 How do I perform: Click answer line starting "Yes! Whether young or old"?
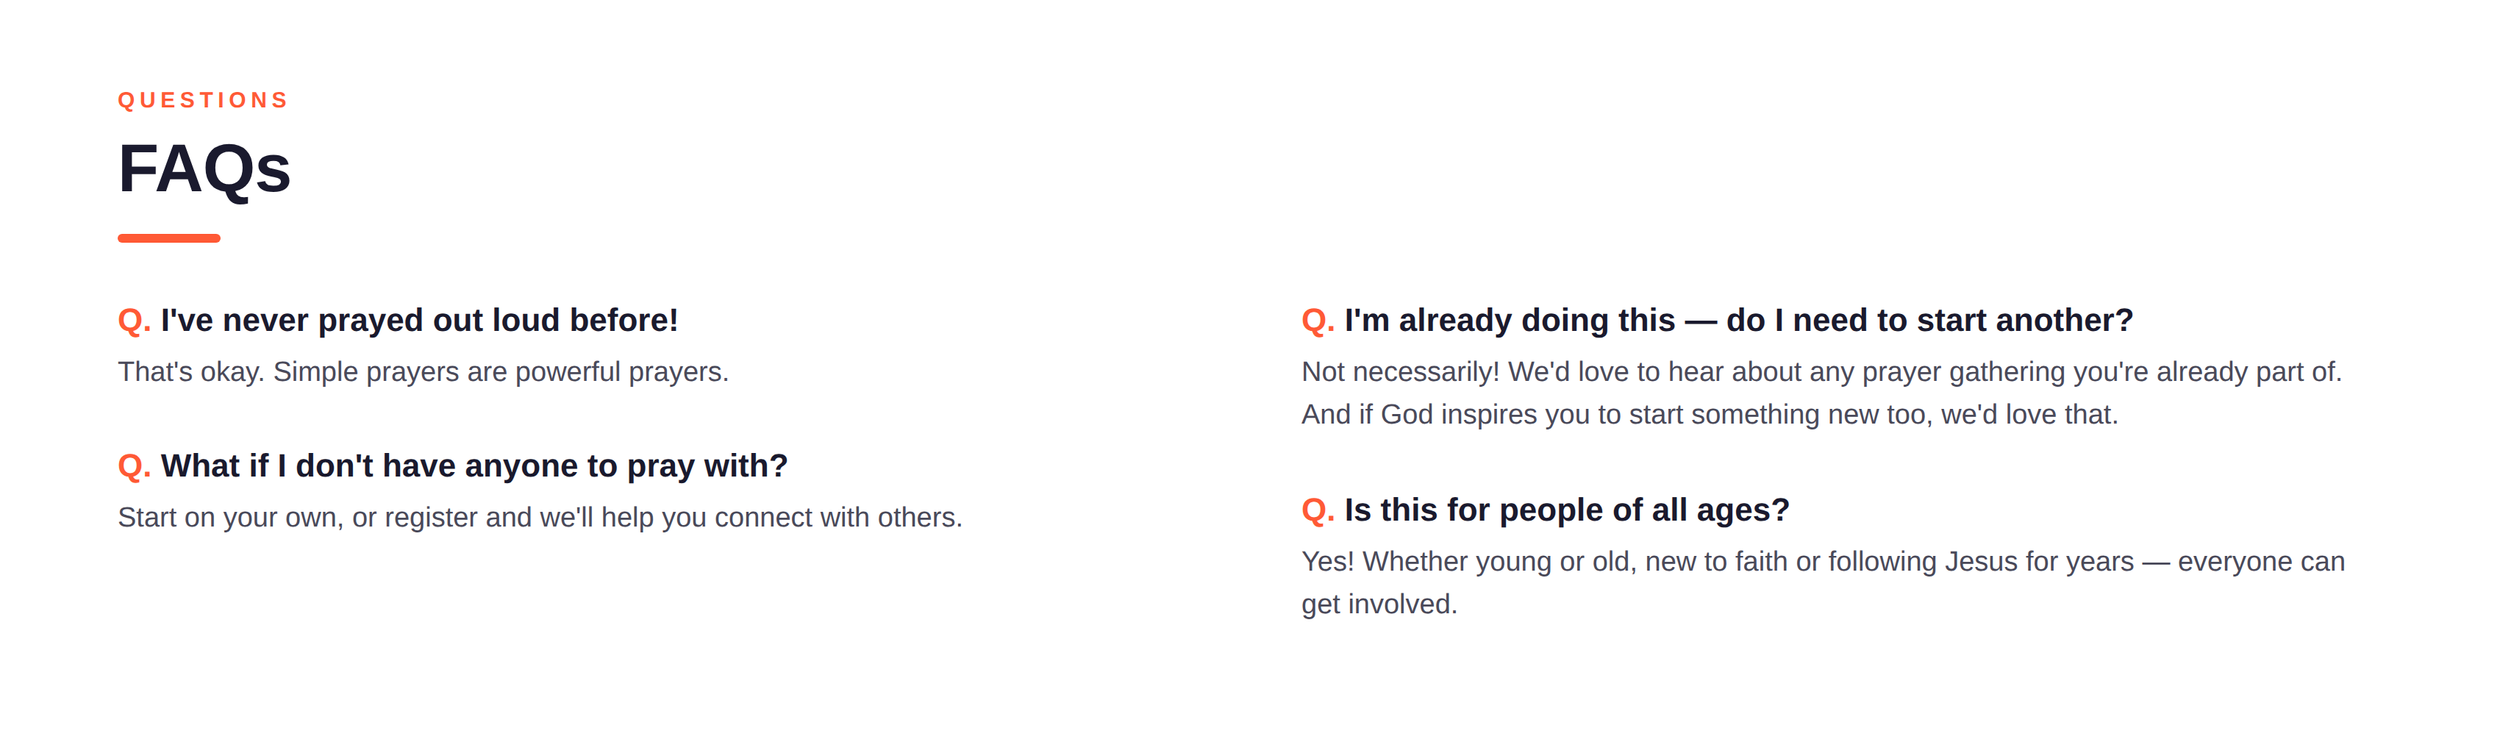(x=1823, y=562)
